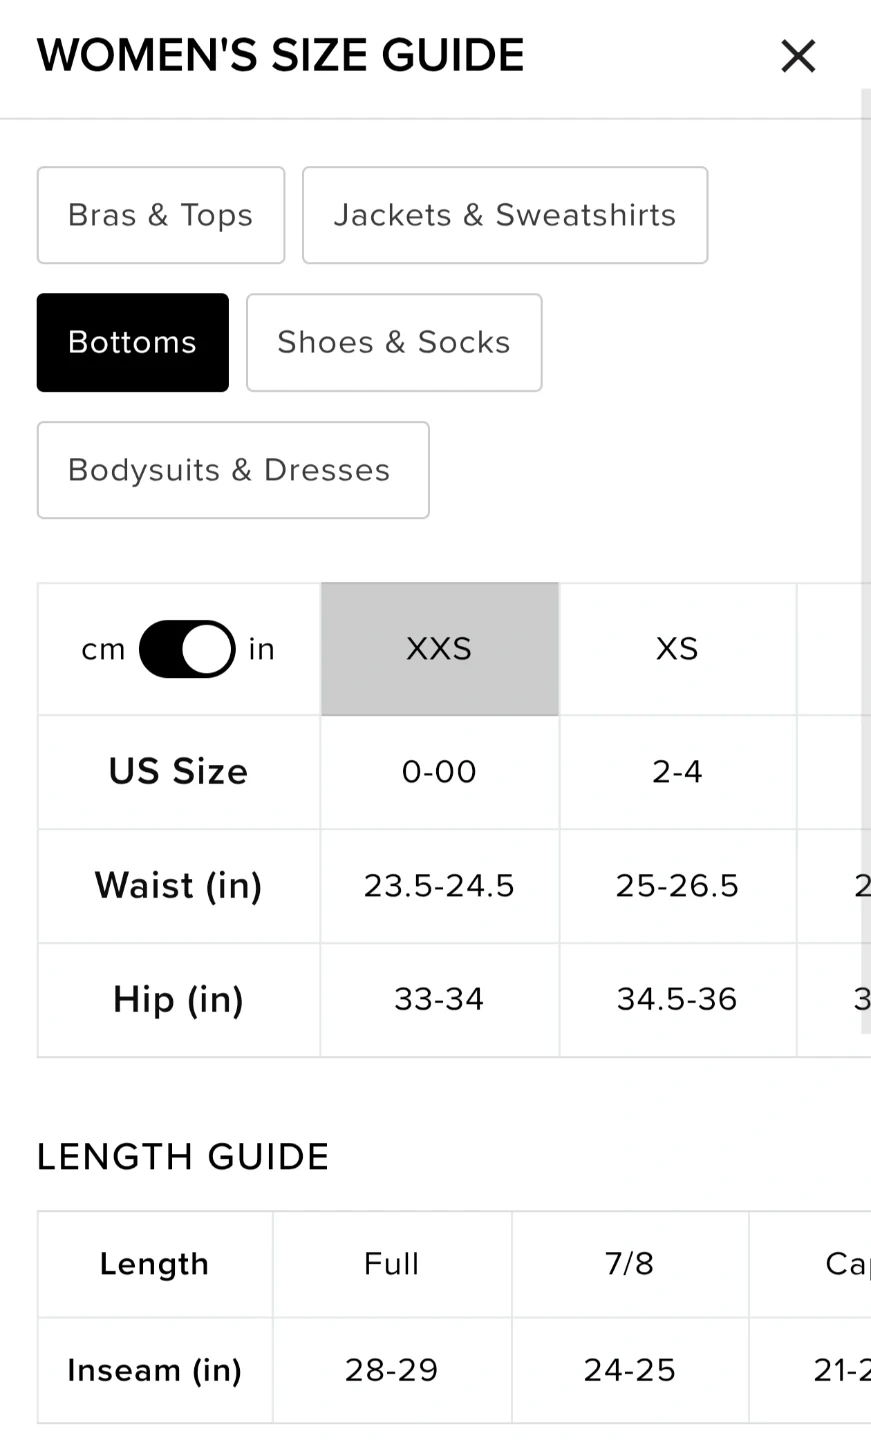The height and width of the screenshot is (1440, 871).
Task: Open the Bras & Tops tab
Action: click(x=161, y=215)
